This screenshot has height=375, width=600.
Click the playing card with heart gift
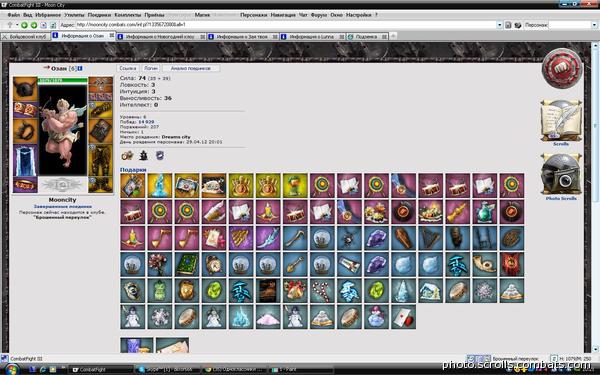tap(403, 317)
